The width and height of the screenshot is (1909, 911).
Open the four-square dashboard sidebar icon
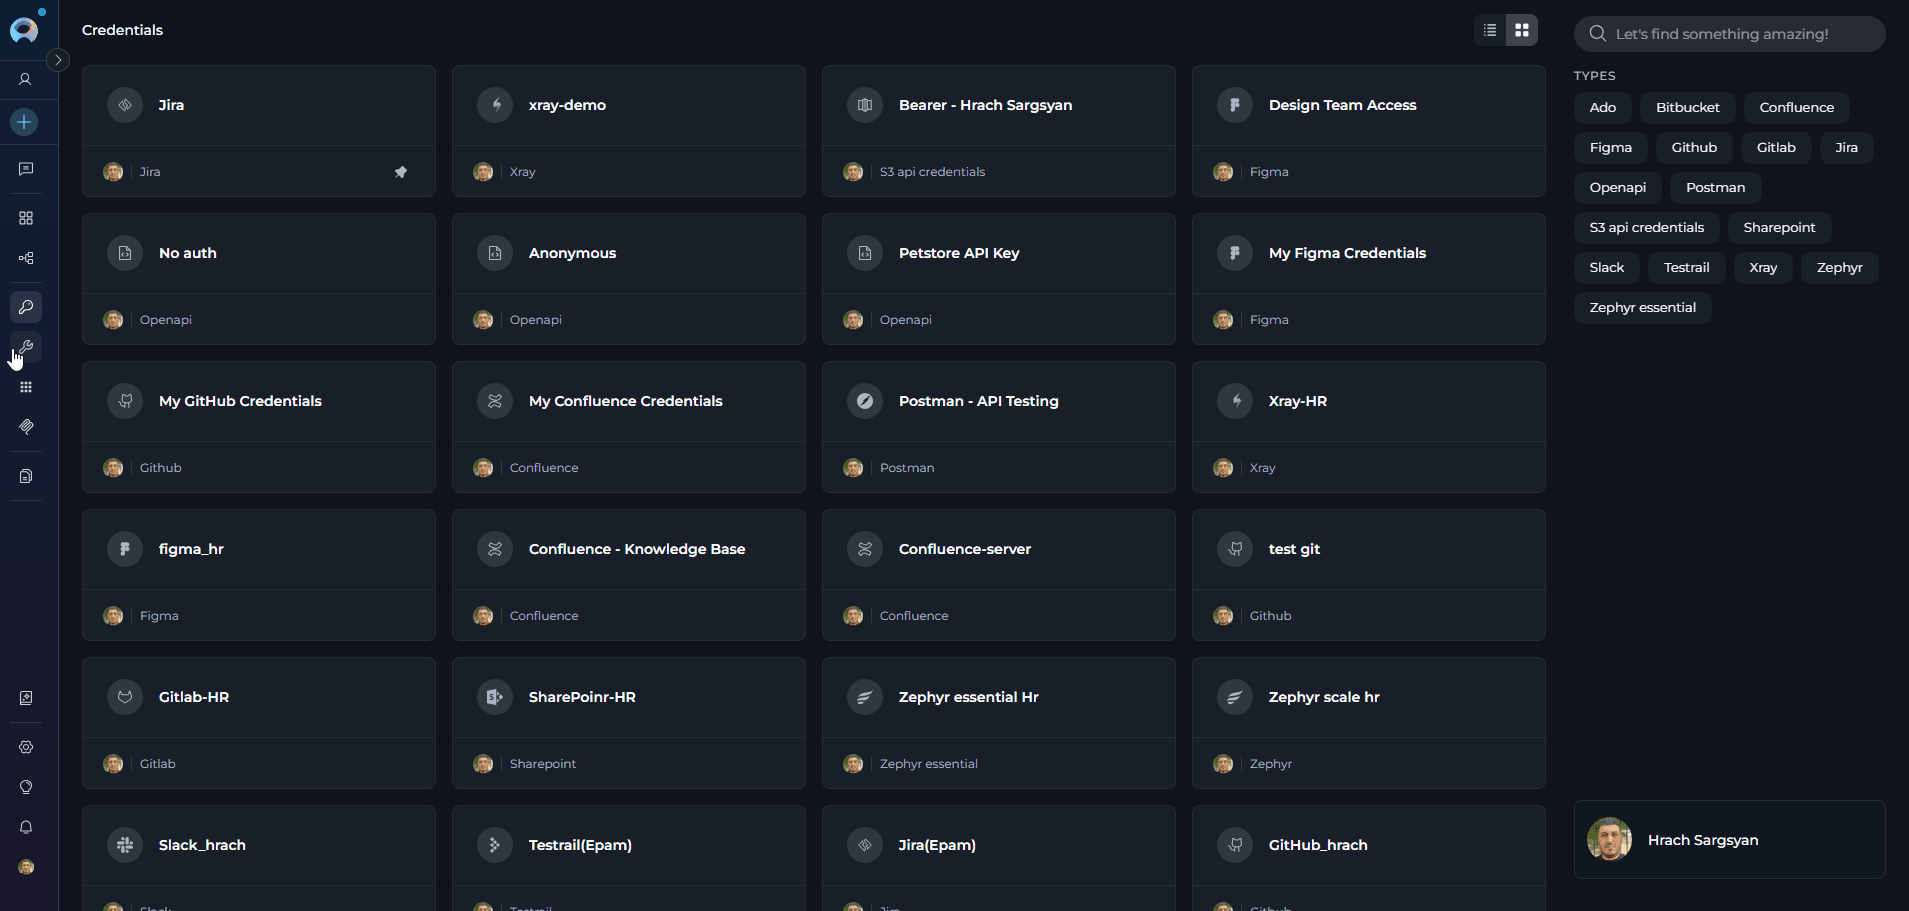26,218
